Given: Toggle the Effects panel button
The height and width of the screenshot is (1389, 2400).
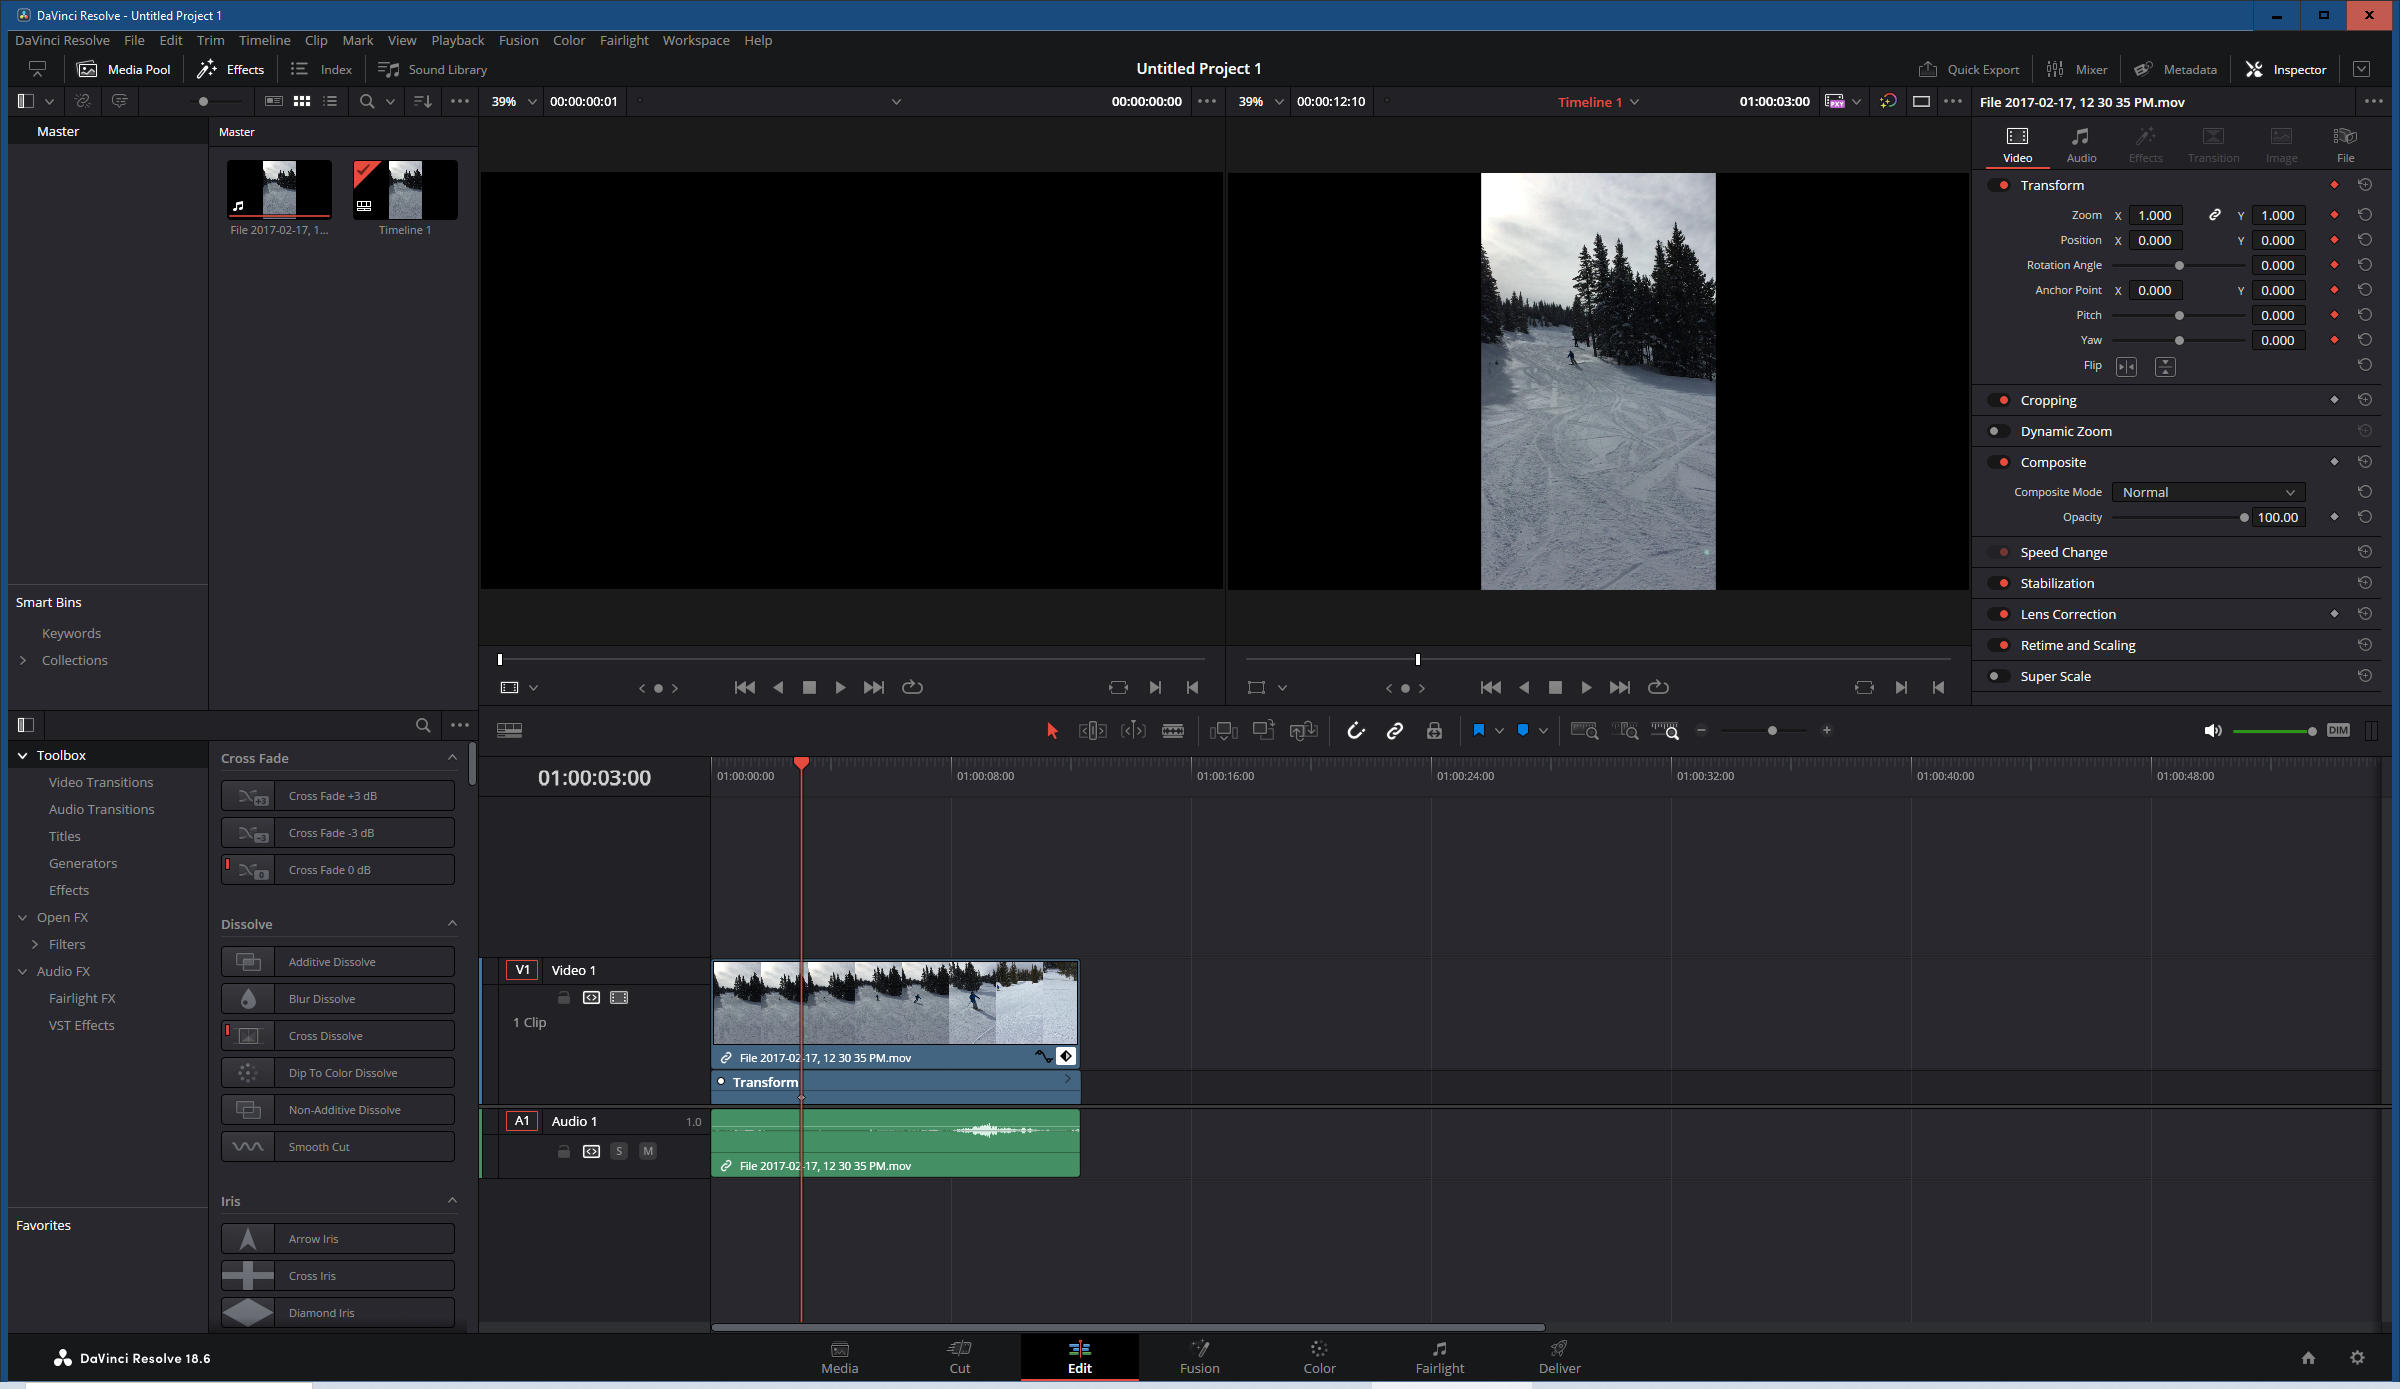Looking at the screenshot, I should click(231, 69).
